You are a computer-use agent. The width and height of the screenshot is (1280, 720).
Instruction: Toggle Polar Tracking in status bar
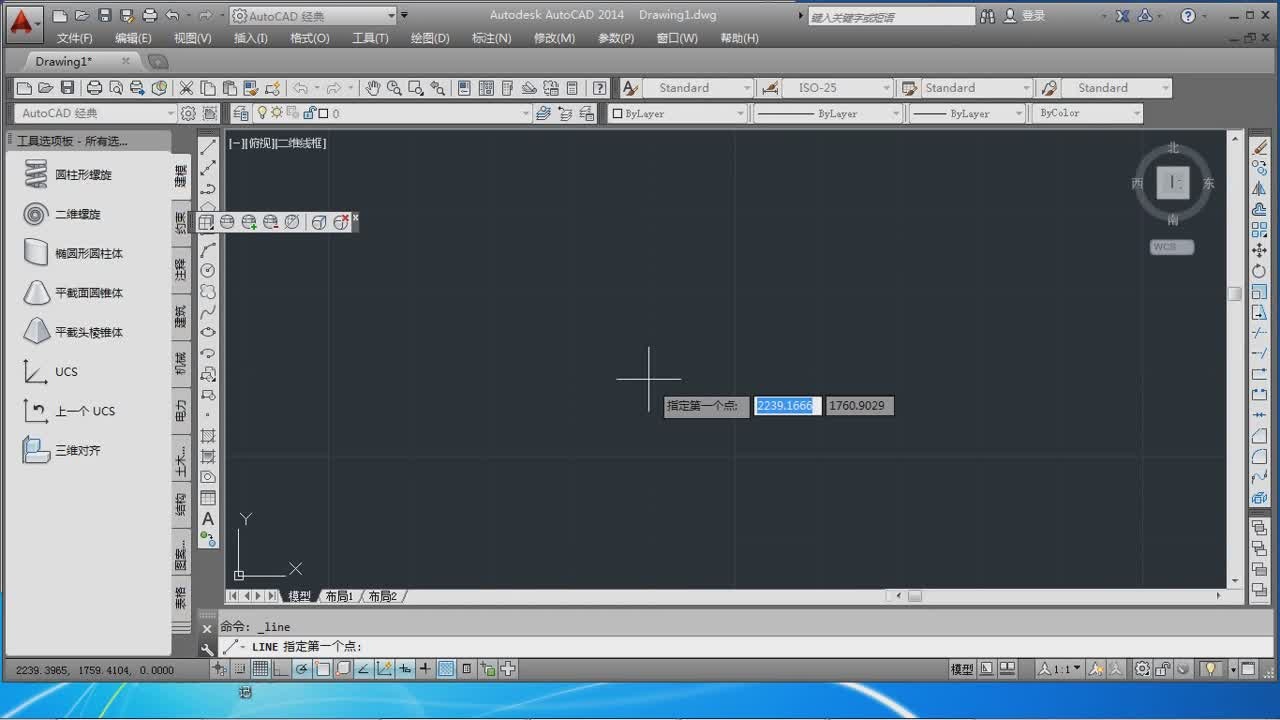point(302,669)
